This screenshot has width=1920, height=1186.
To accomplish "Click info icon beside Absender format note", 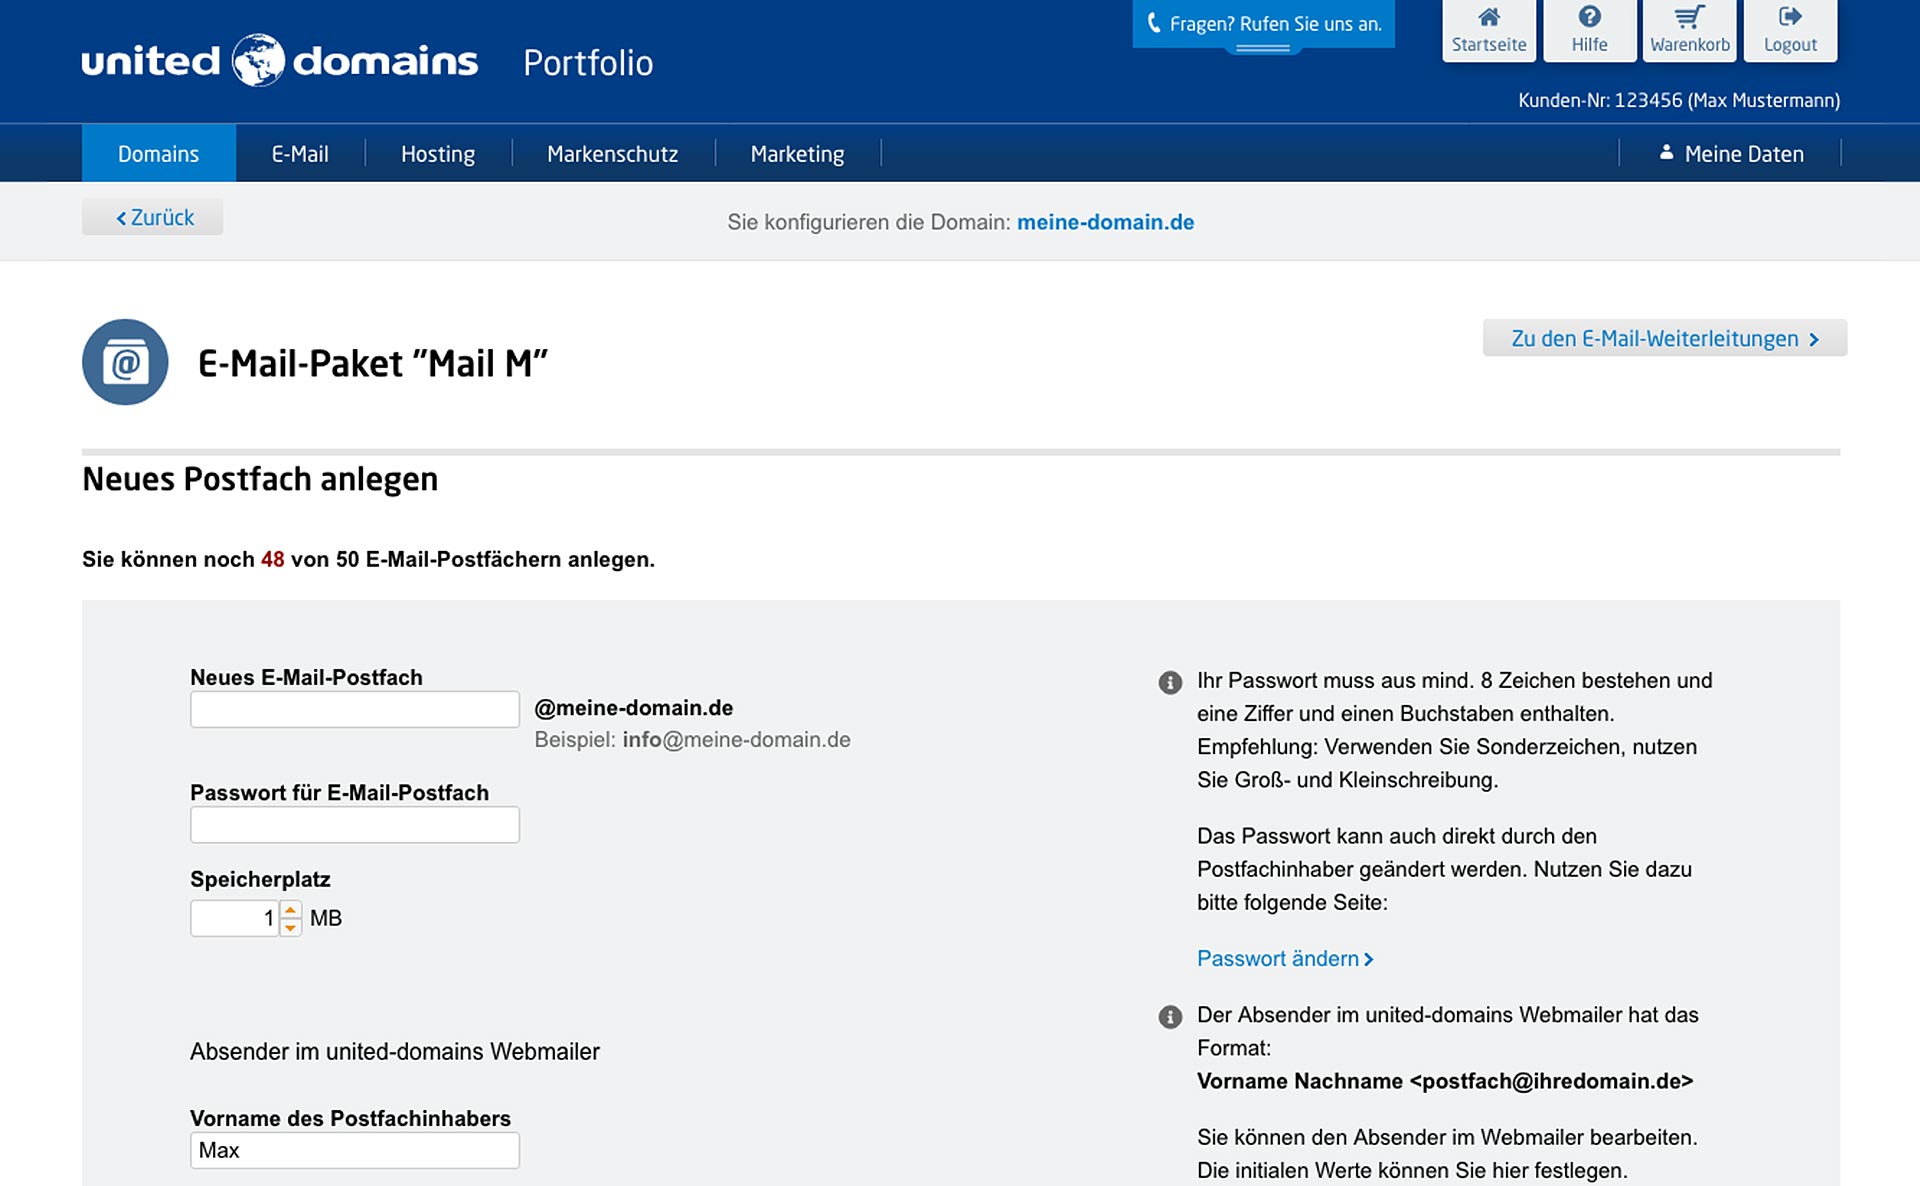I will (x=1170, y=1017).
